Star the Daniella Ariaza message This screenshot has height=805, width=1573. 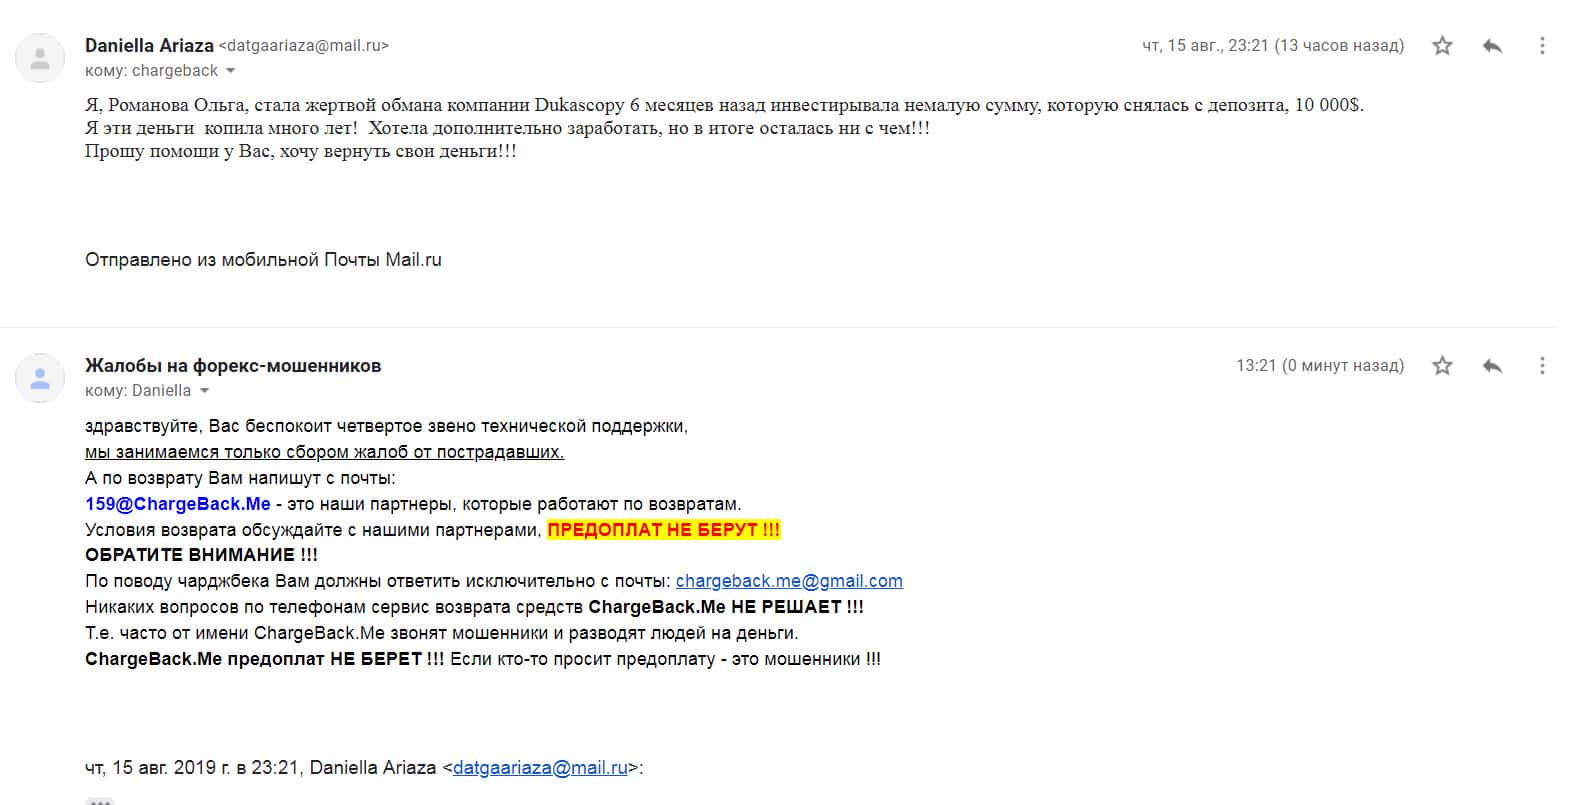1442,46
